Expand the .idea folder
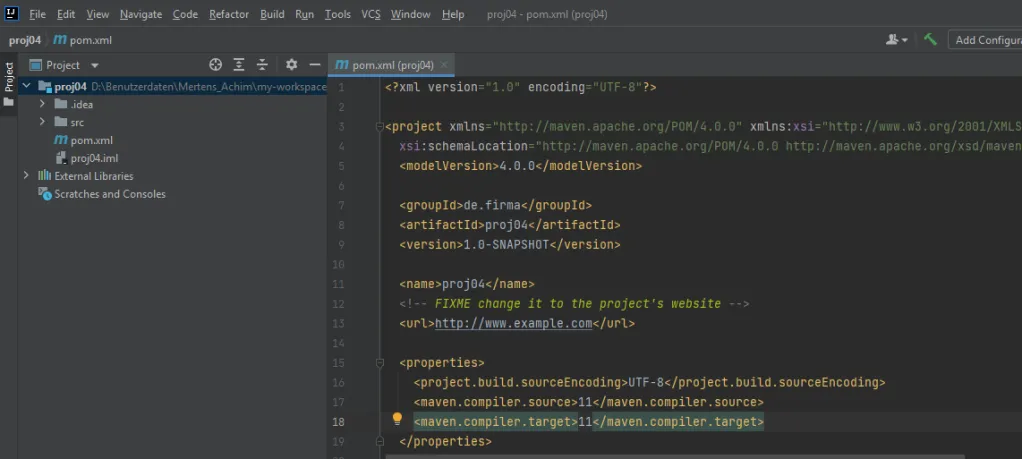 coord(42,104)
